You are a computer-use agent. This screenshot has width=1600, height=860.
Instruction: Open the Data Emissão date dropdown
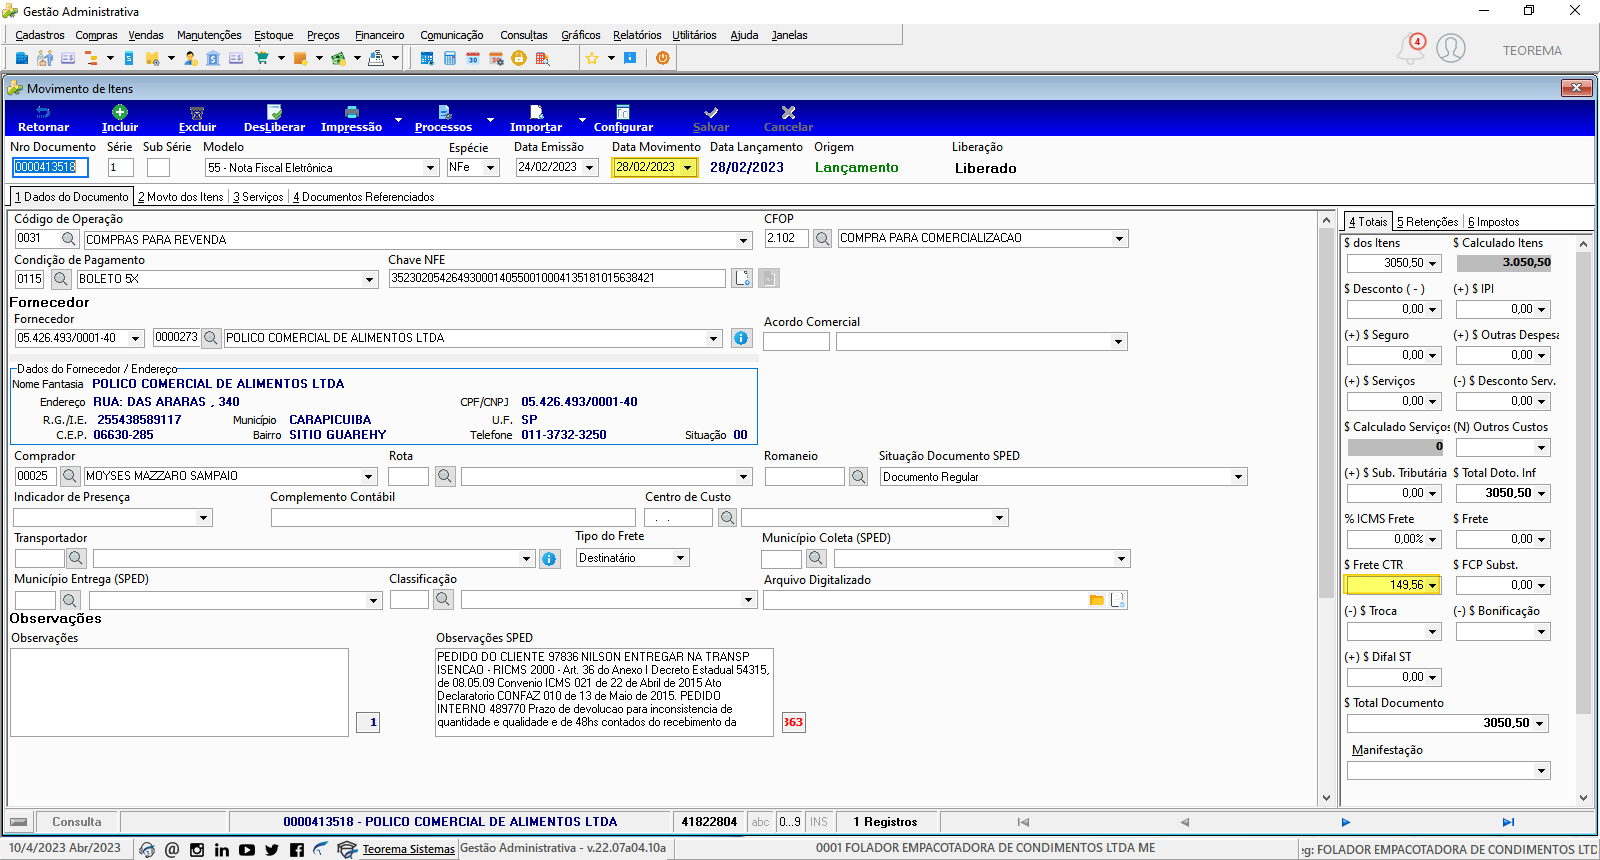click(590, 168)
